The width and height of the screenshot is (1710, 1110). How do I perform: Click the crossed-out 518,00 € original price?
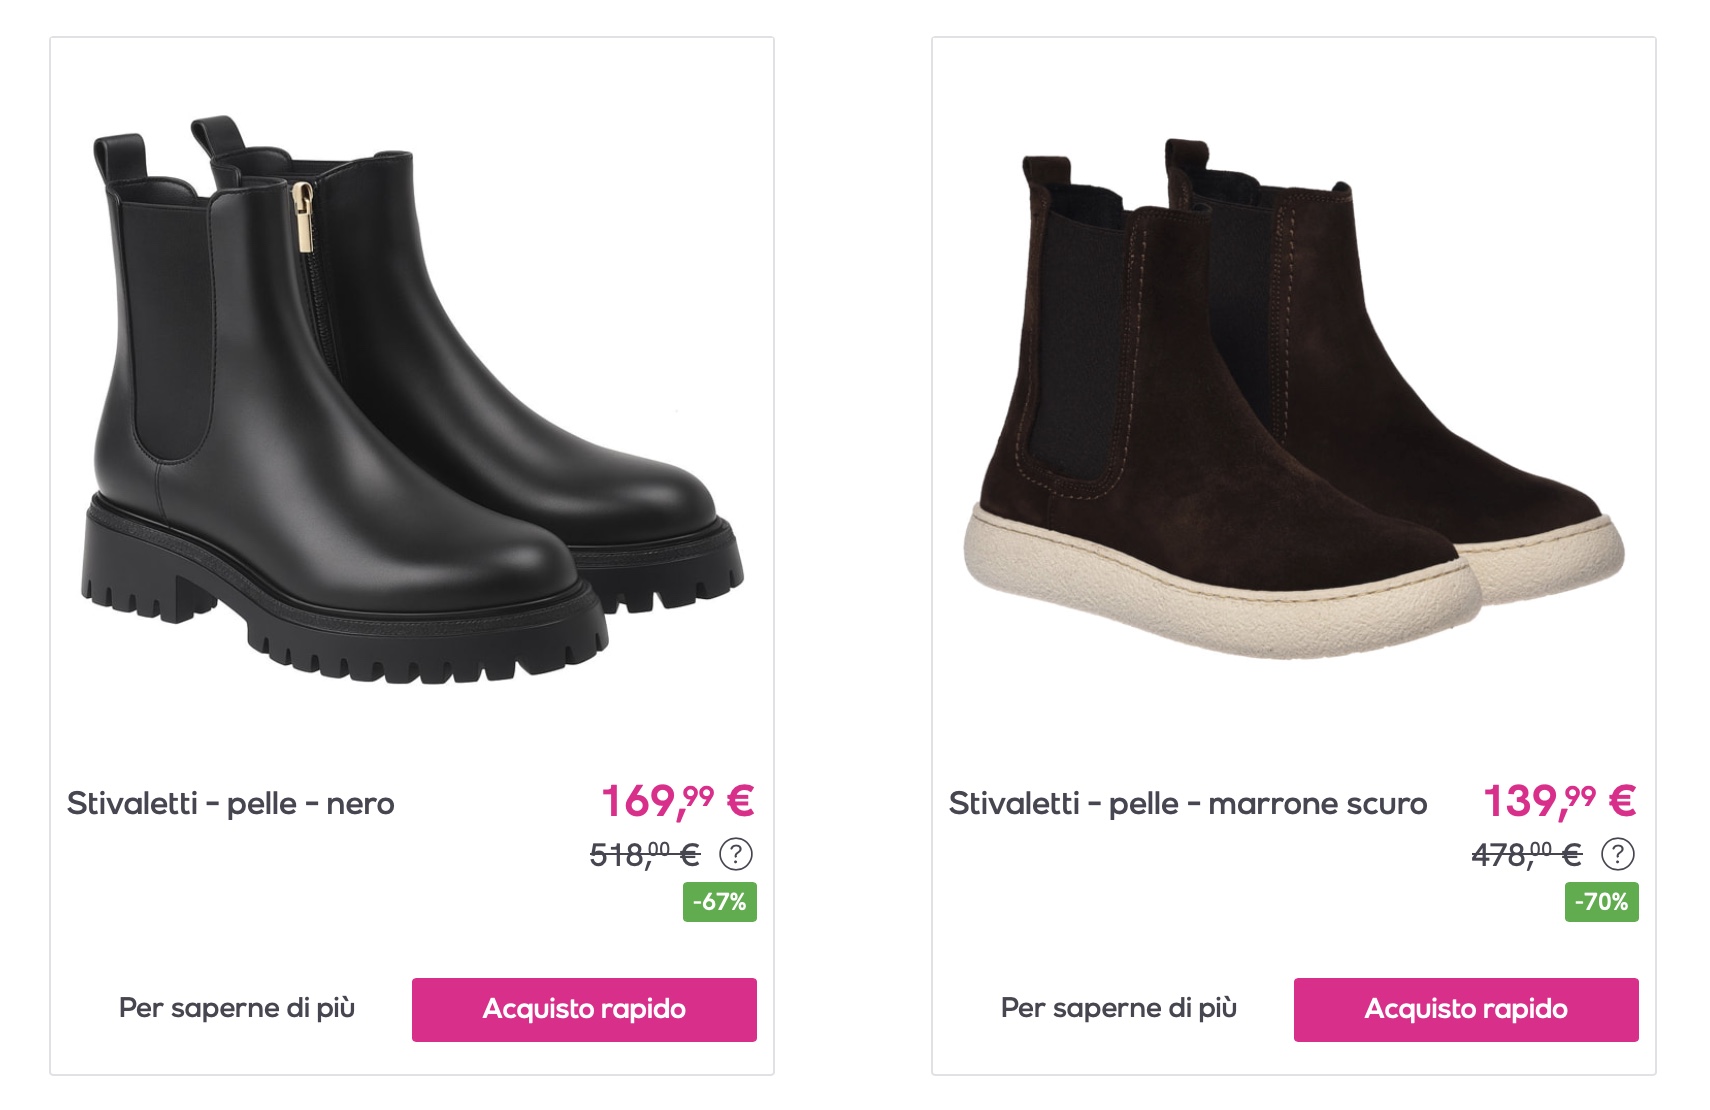click(x=644, y=855)
